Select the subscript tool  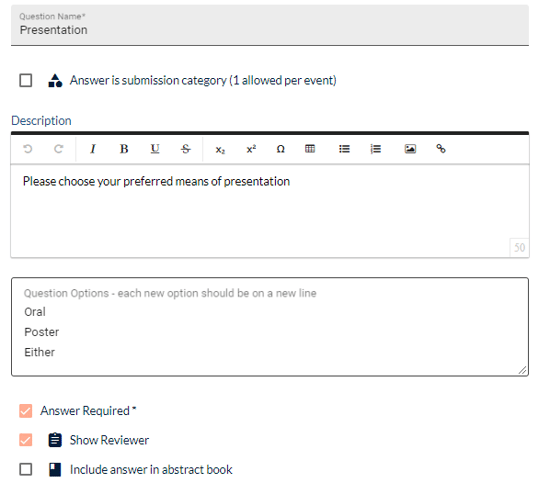point(220,150)
